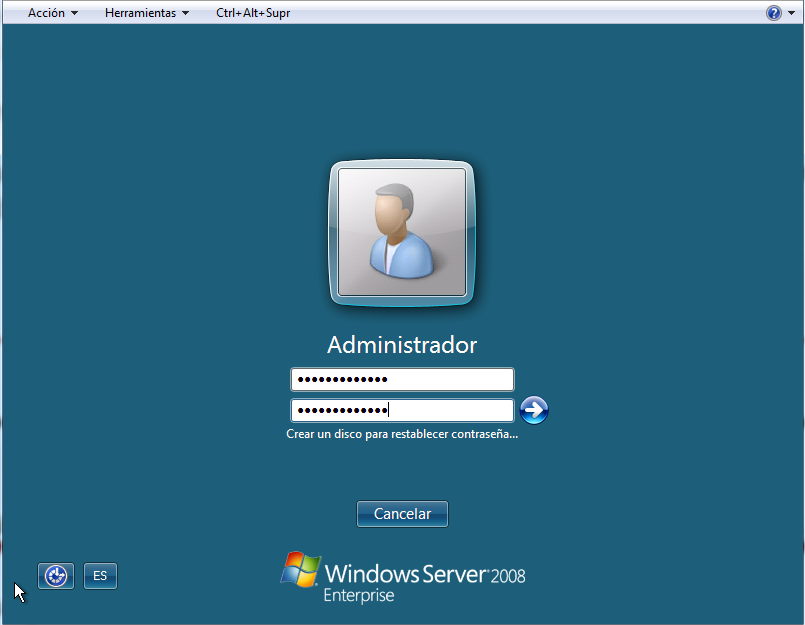Open the Acción menu
Image resolution: width=805 pixels, height=625 pixels.
tap(46, 13)
